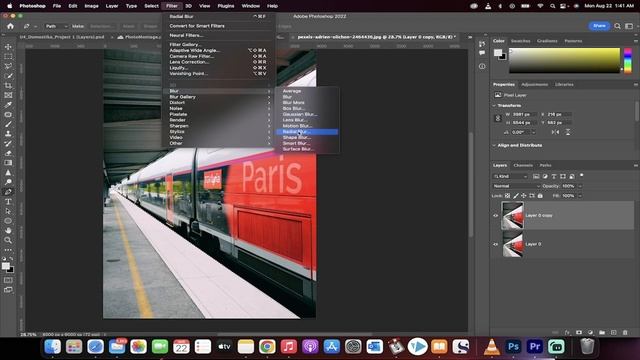The image size is (640, 360).
Task: Click the Layer 0 copy thumbnail
Action: [512, 216]
